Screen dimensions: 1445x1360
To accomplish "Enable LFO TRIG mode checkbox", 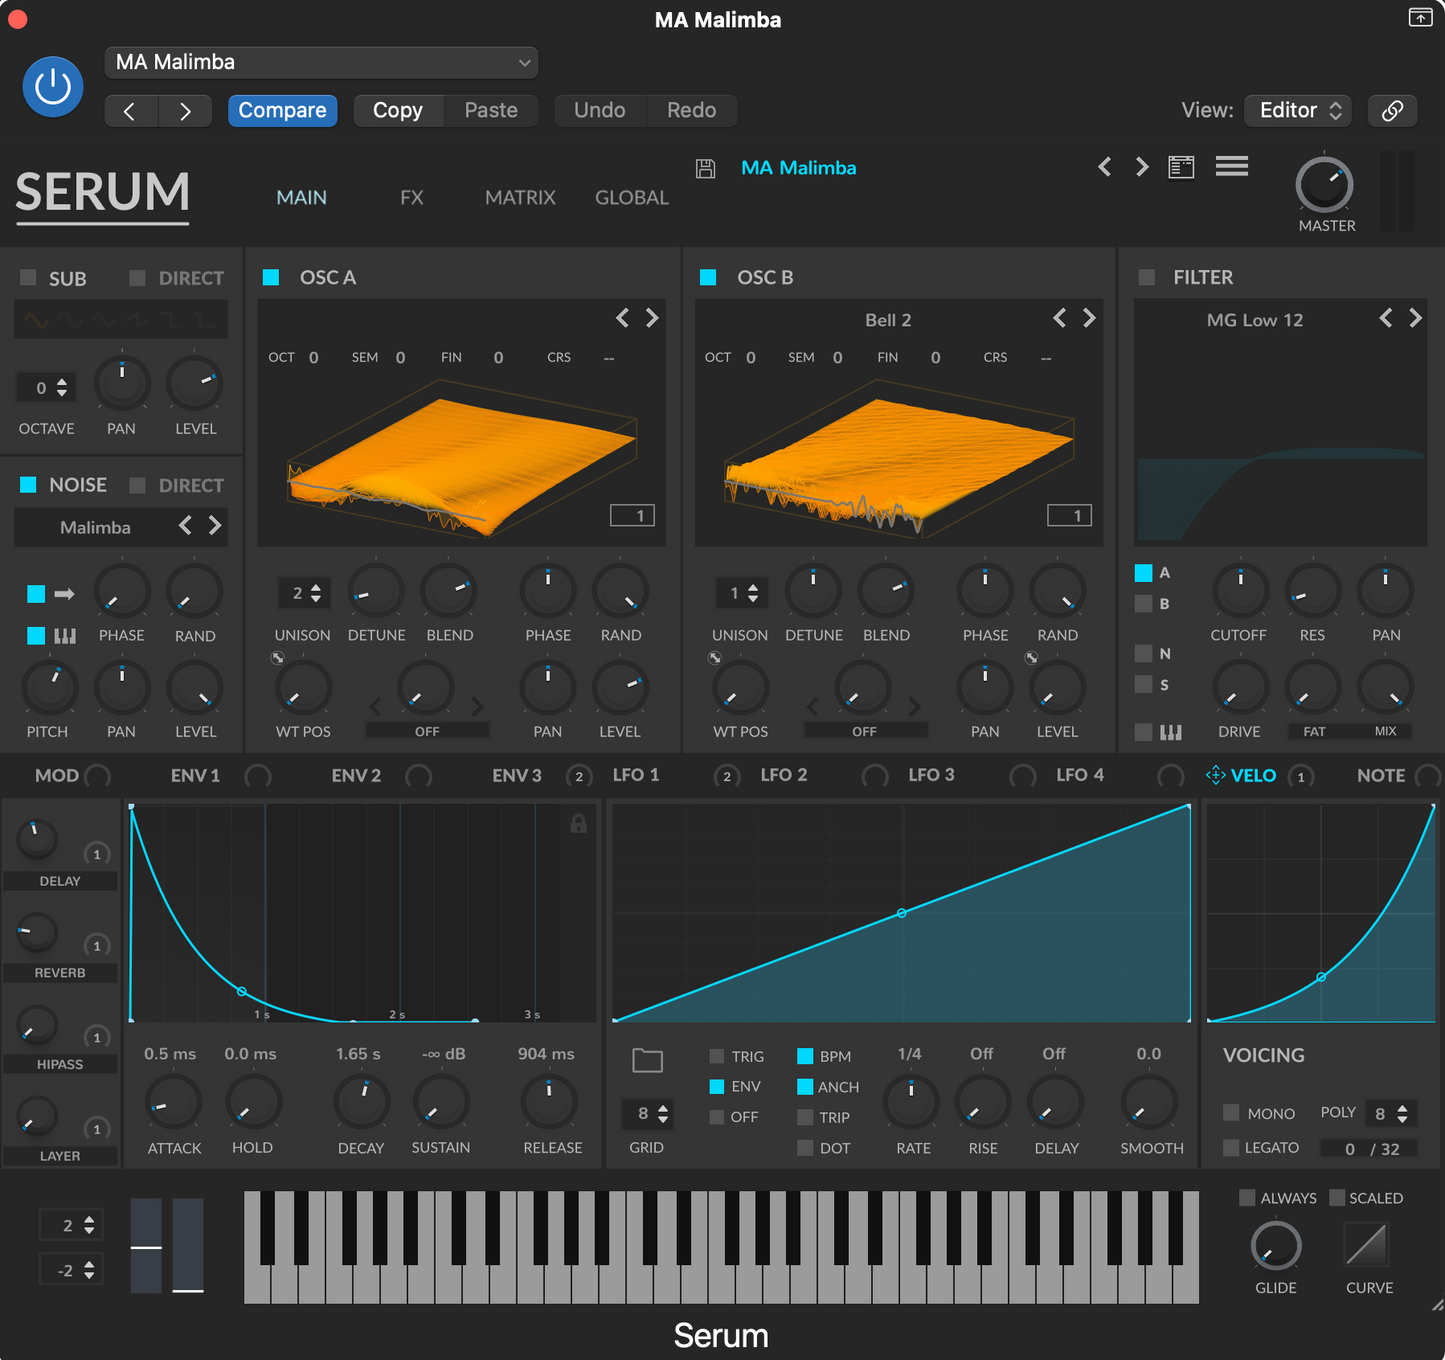I will (717, 1056).
